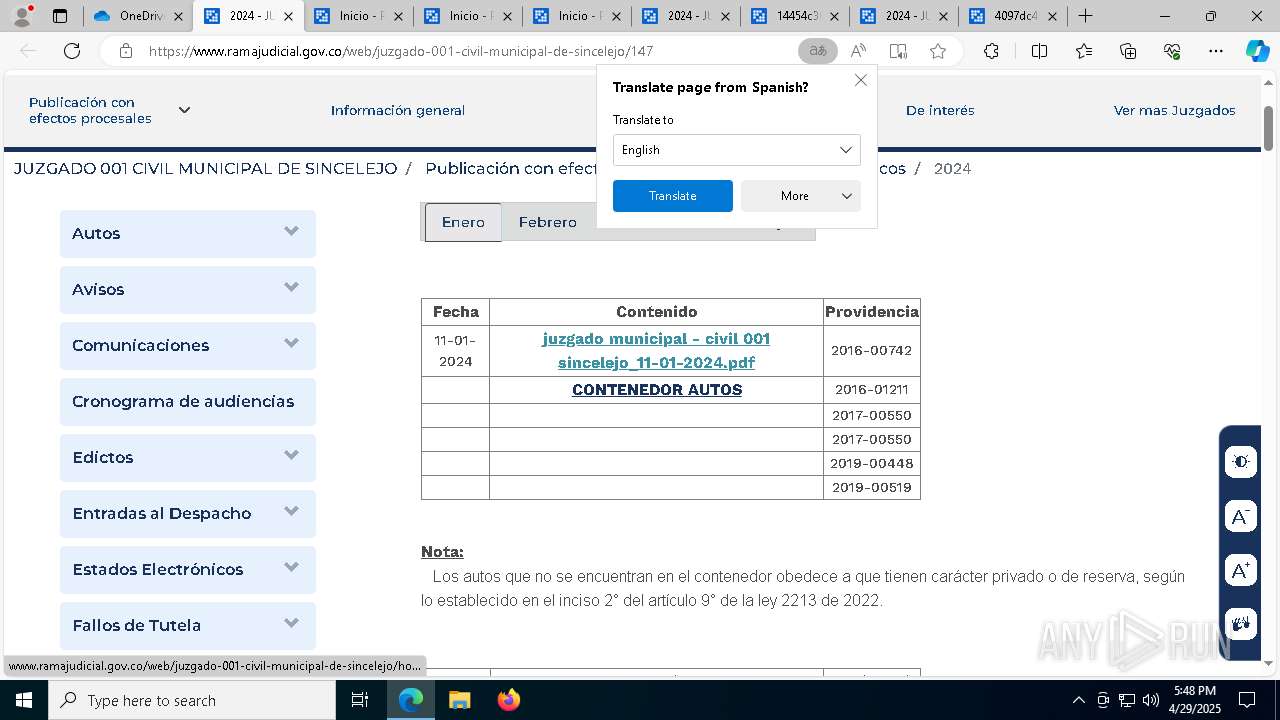Open sign language accessibility icon
The image size is (1280, 720).
point(1241,625)
